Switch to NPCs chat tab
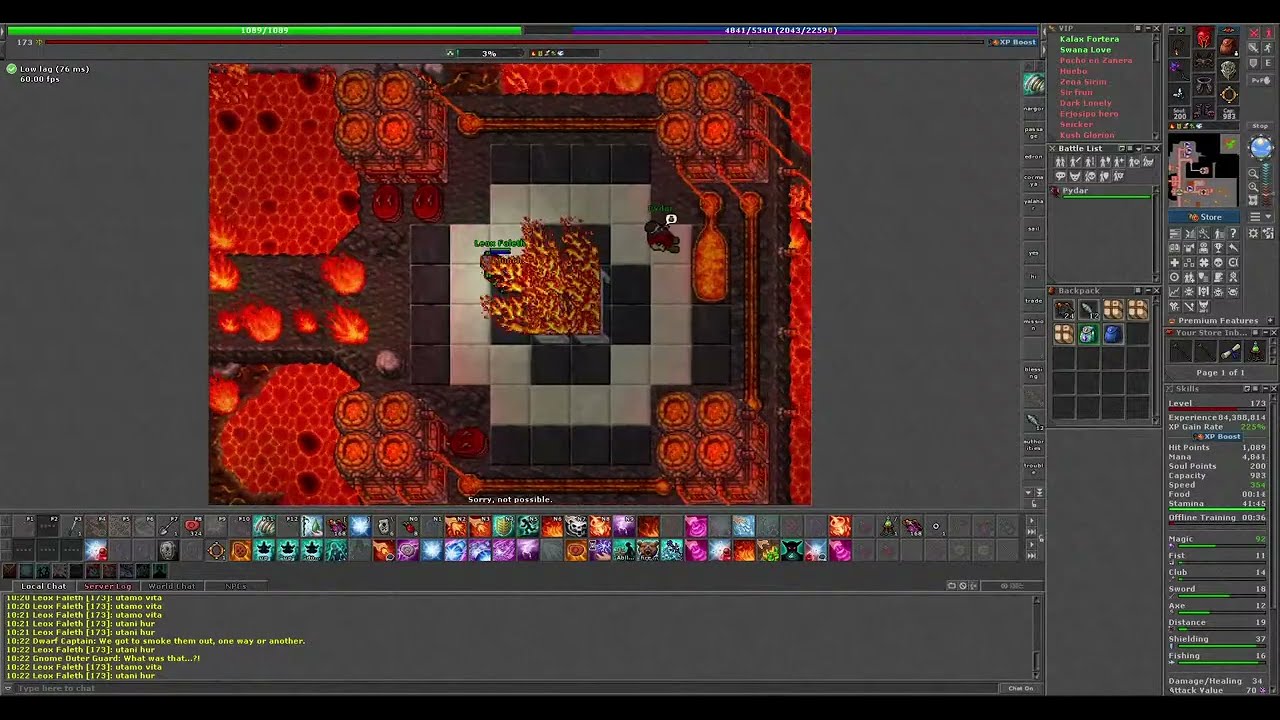This screenshot has height=720, width=1280. tap(236, 586)
